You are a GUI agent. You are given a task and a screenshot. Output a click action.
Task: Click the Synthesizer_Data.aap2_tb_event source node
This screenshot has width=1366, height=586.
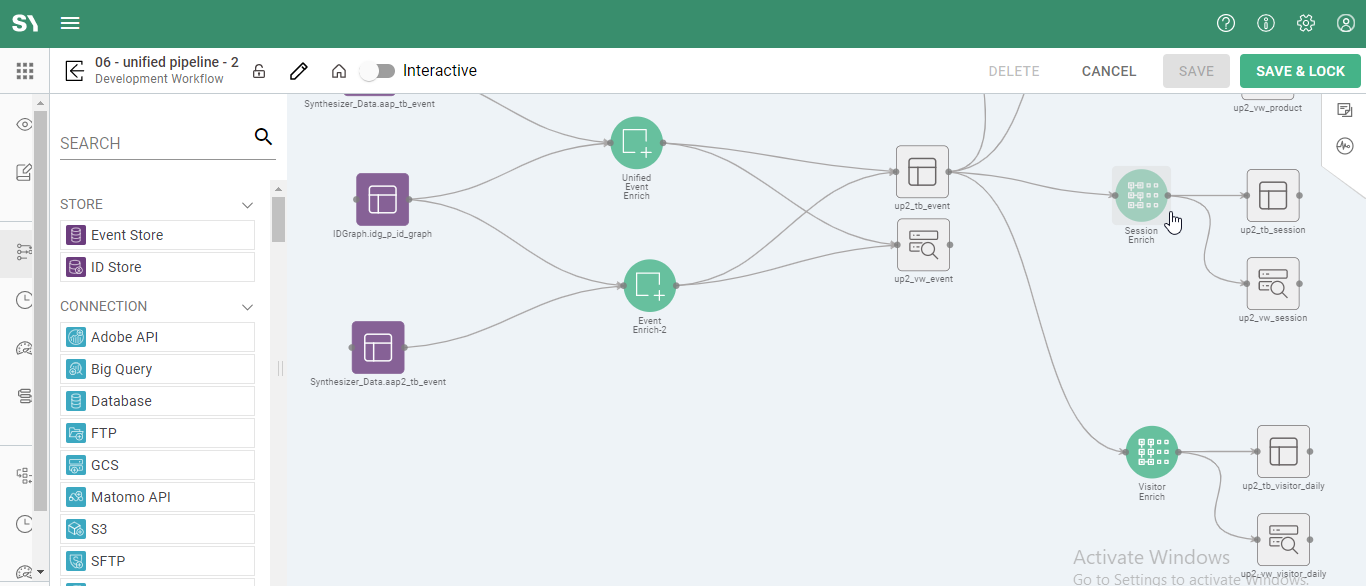[x=378, y=348]
